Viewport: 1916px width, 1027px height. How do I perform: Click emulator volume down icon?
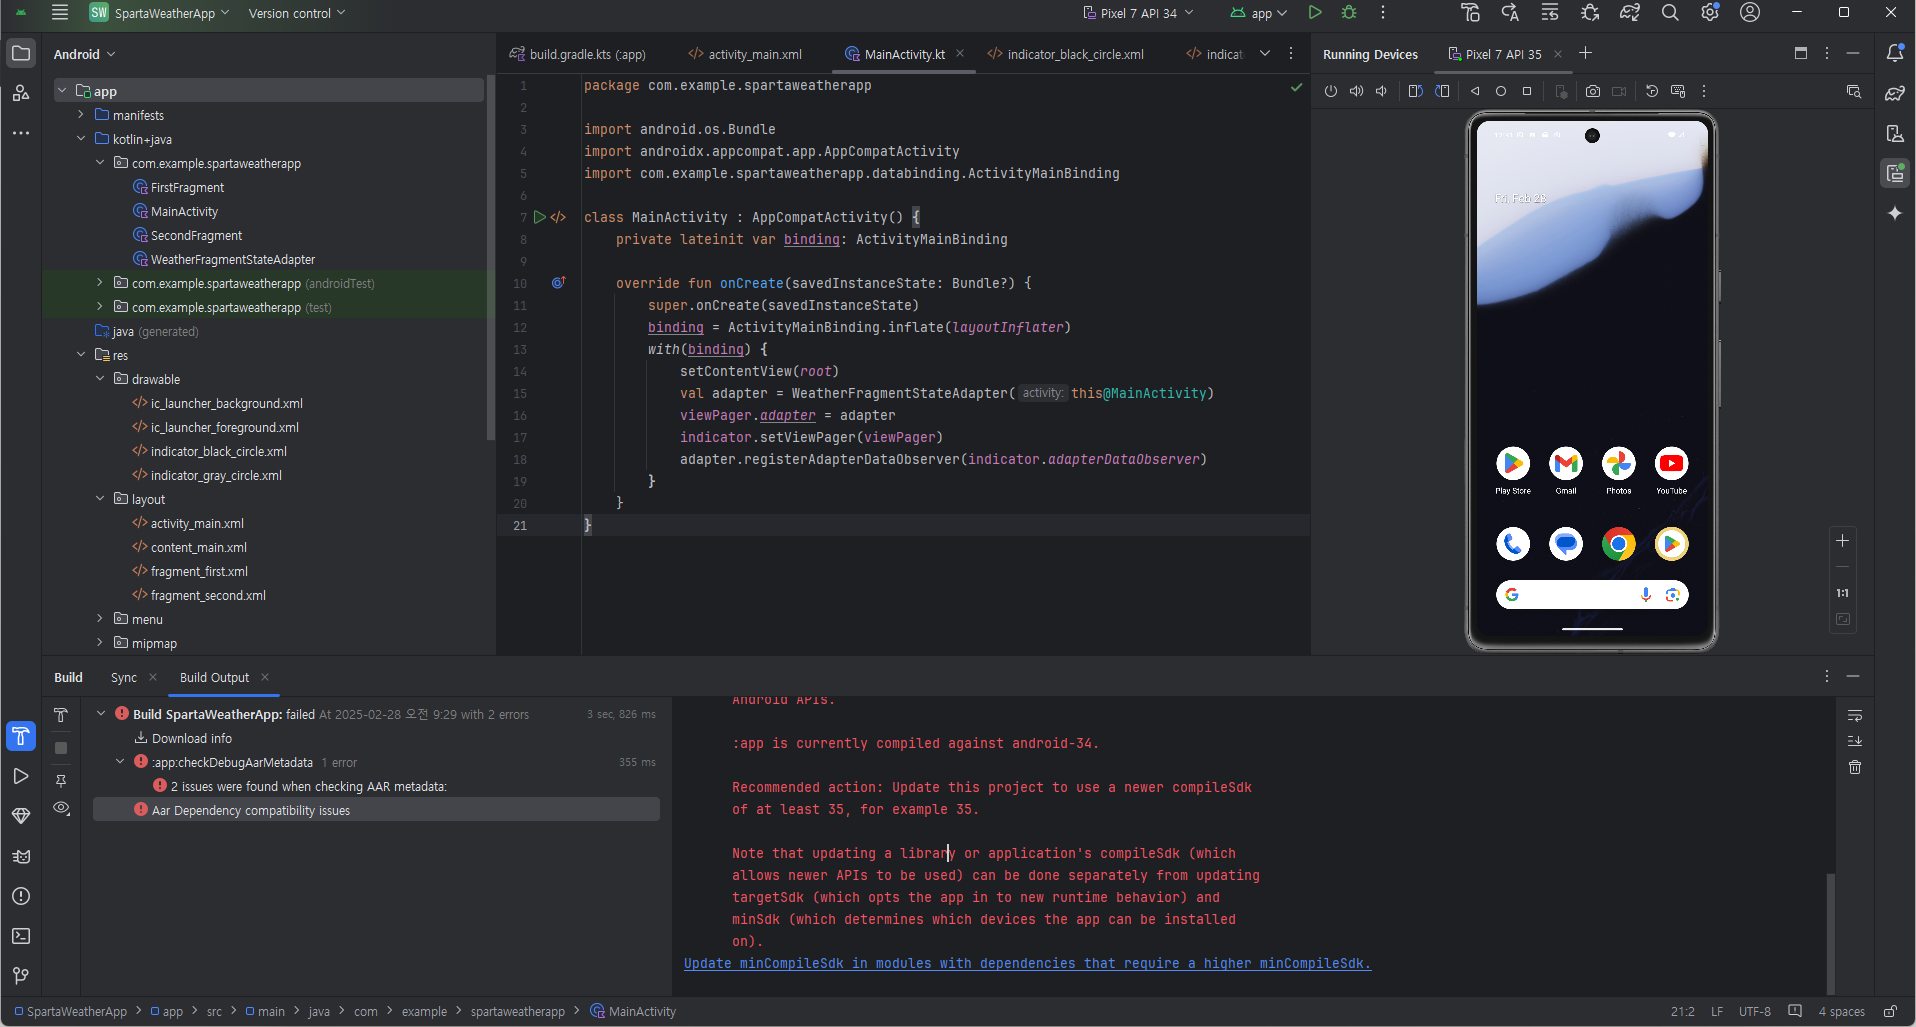coord(1381,91)
